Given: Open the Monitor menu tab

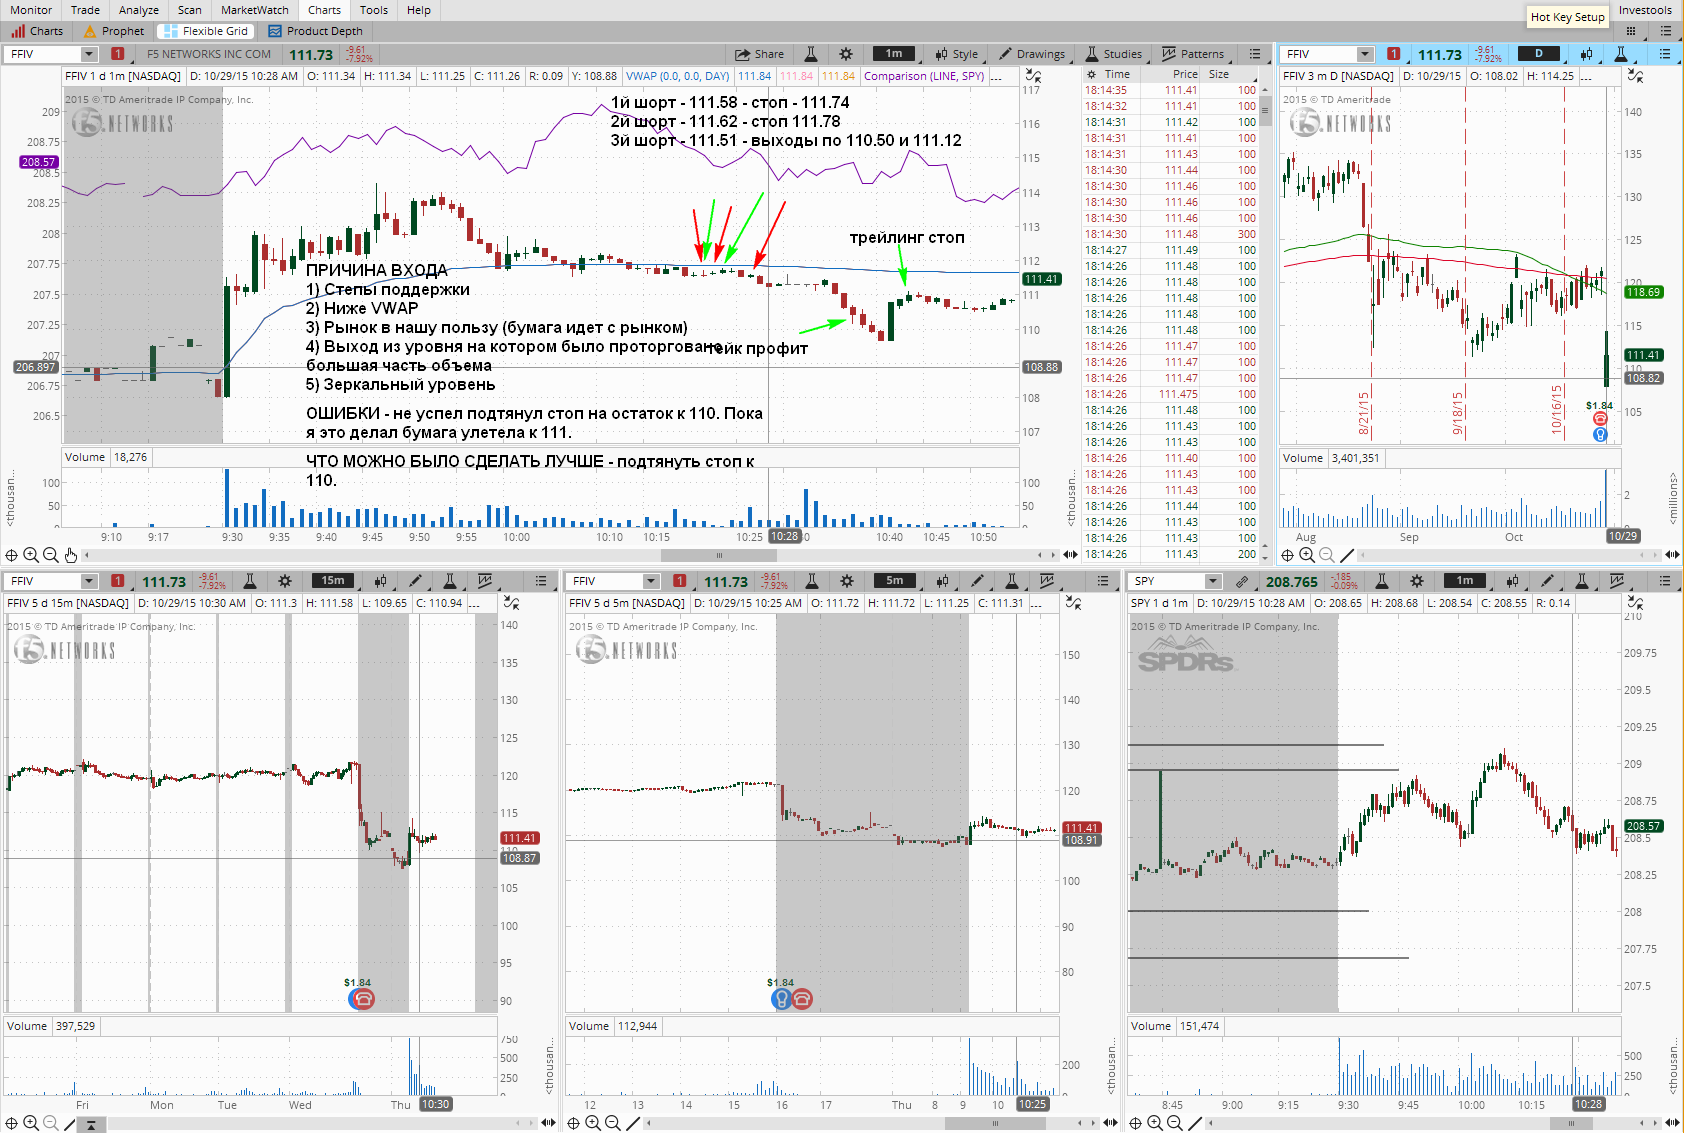Looking at the screenshot, I should pos(31,10).
